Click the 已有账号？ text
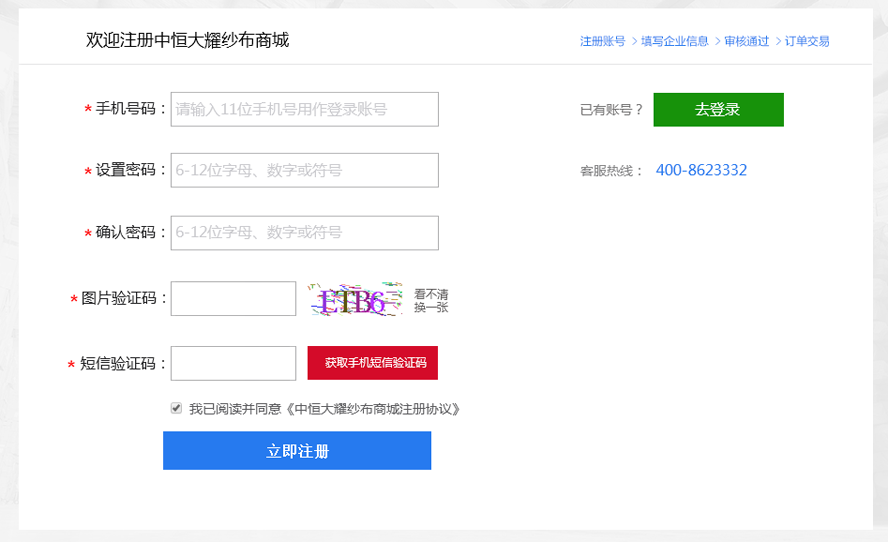This screenshot has width=888, height=542. (612, 110)
